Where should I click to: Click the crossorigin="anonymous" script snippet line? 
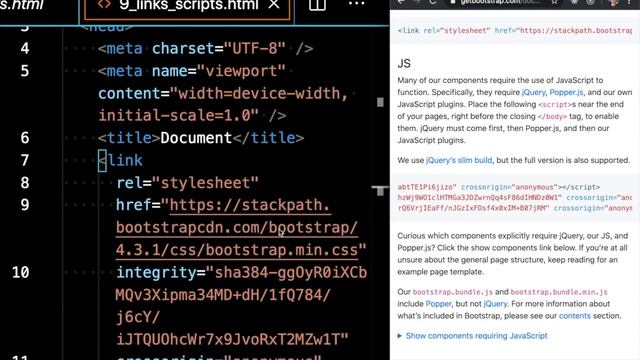(x=498, y=187)
